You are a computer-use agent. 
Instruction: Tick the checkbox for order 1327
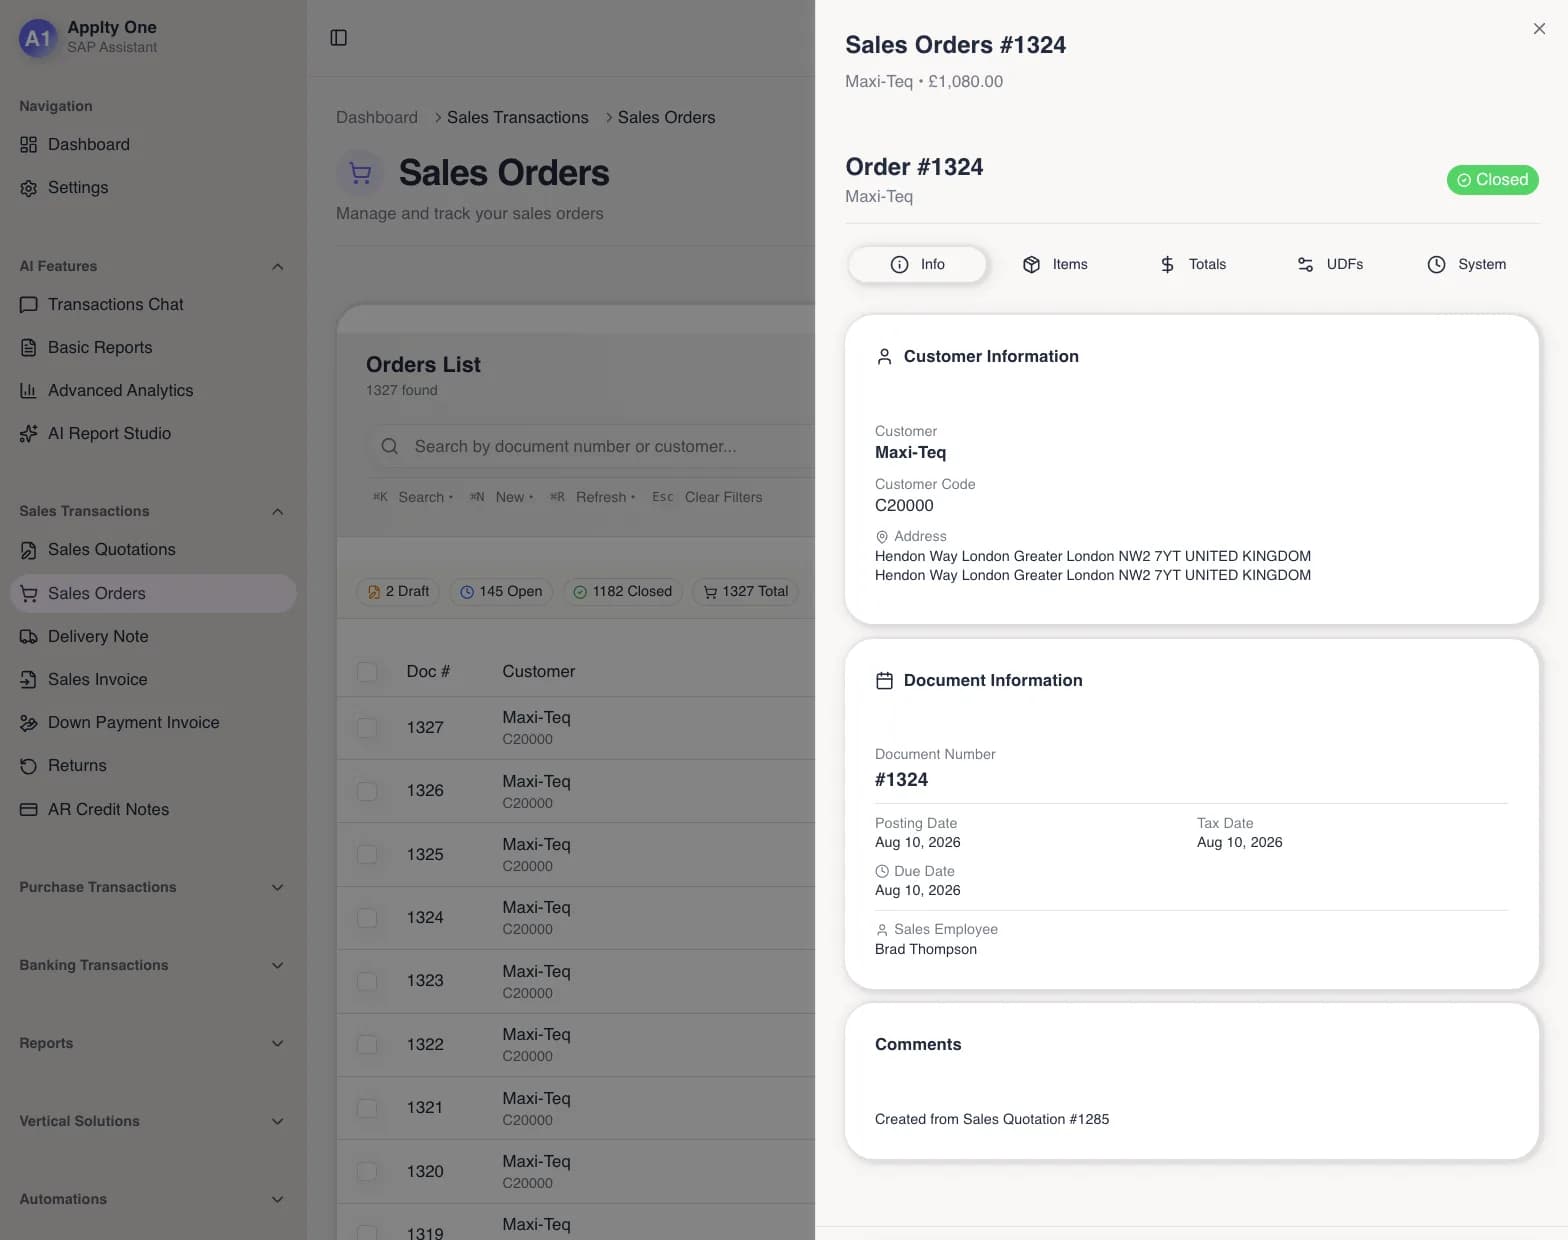point(368,728)
